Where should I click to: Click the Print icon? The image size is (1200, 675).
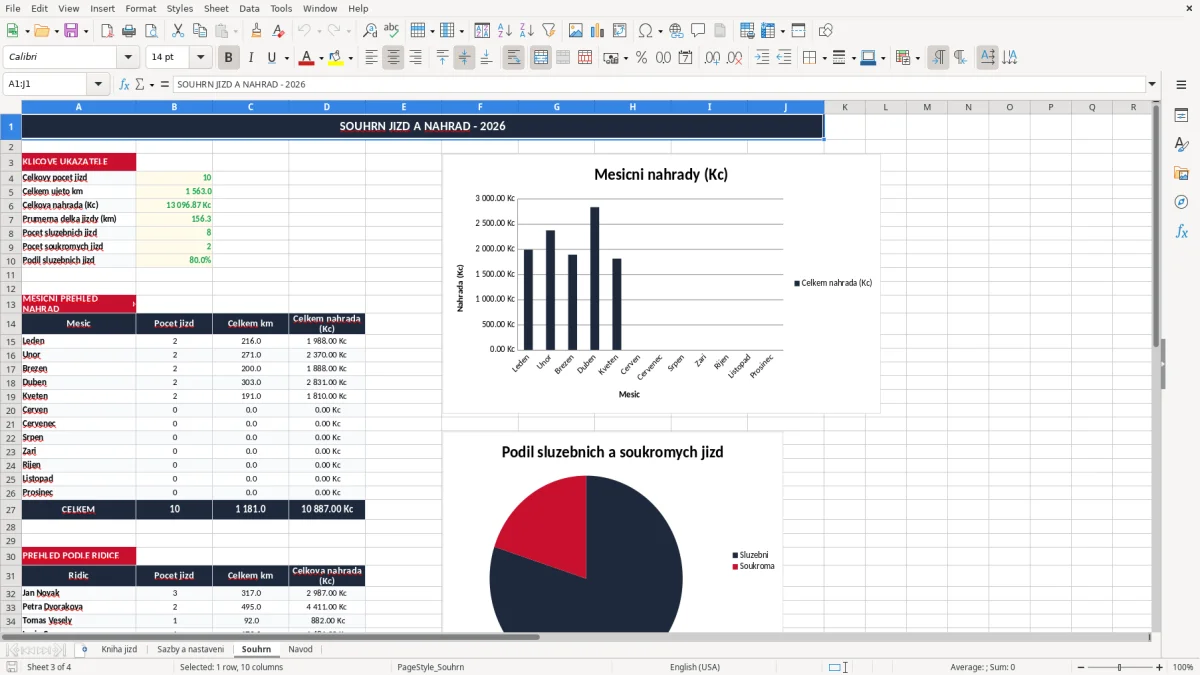point(129,31)
